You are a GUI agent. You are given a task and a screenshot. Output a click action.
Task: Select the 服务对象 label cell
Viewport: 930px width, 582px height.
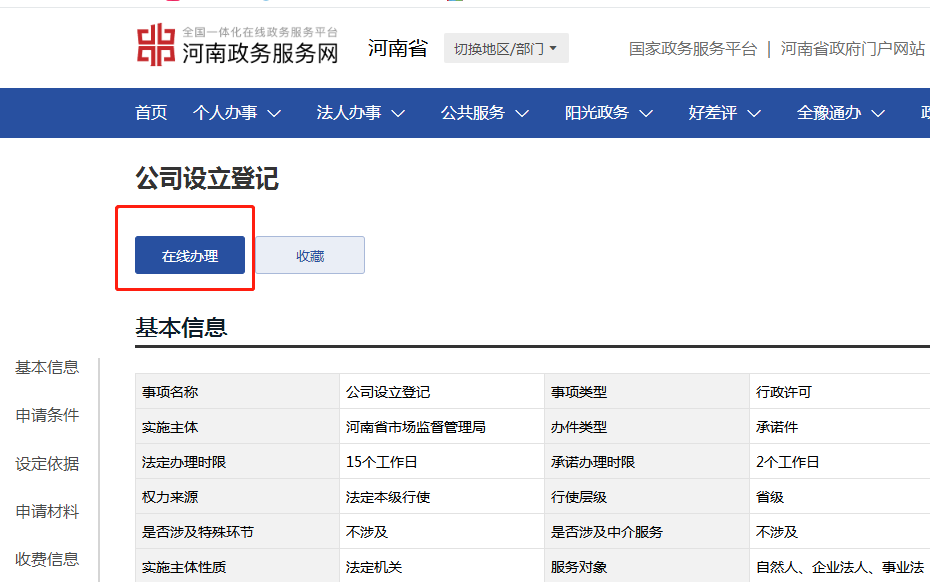(646, 566)
